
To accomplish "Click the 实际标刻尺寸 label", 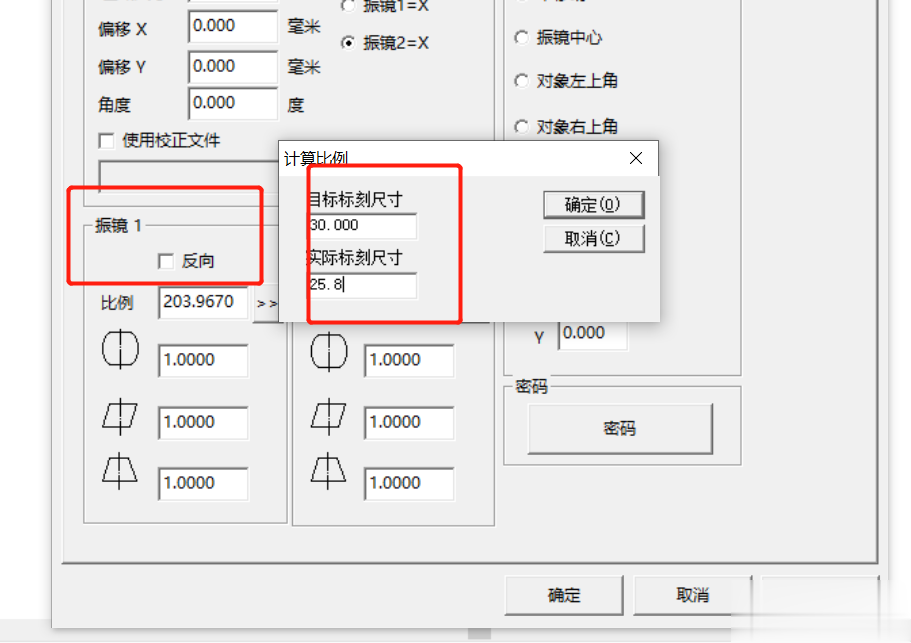I will click(355, 257).
